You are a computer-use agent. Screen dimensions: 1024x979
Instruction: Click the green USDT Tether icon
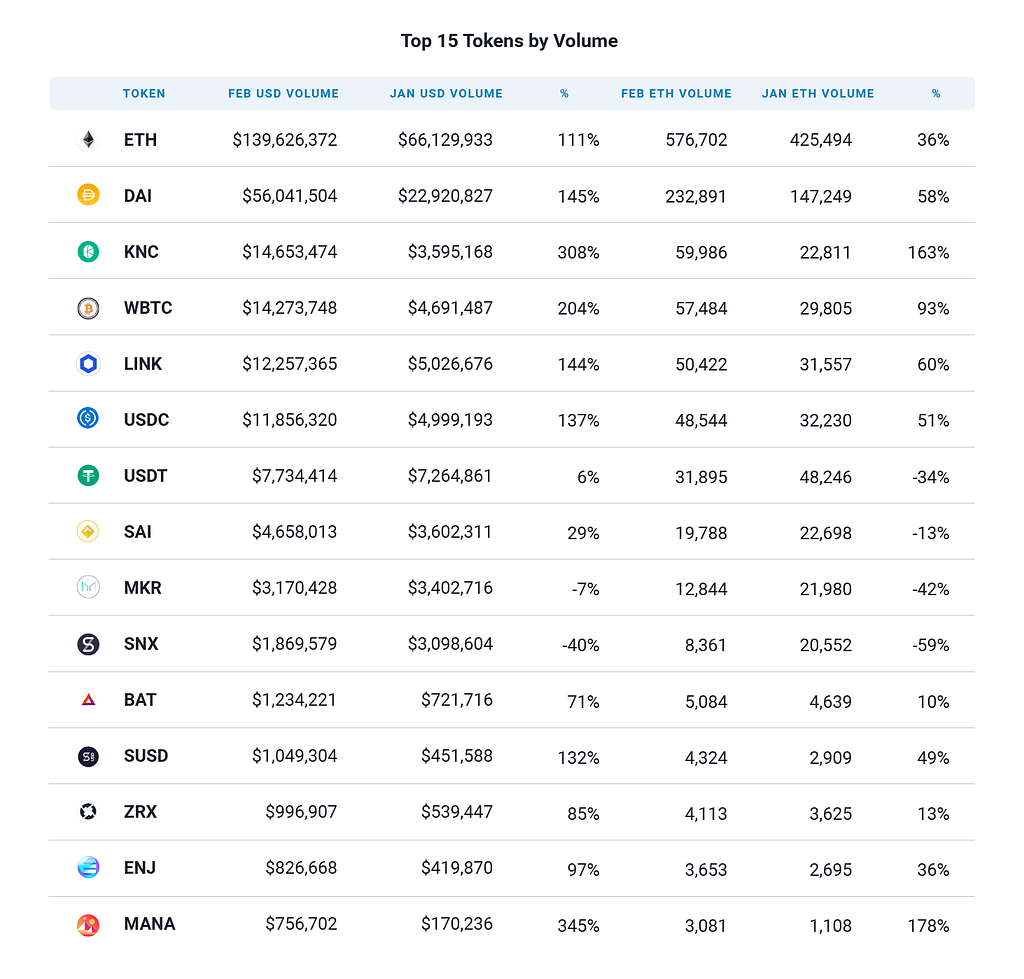tap(88, 475)
